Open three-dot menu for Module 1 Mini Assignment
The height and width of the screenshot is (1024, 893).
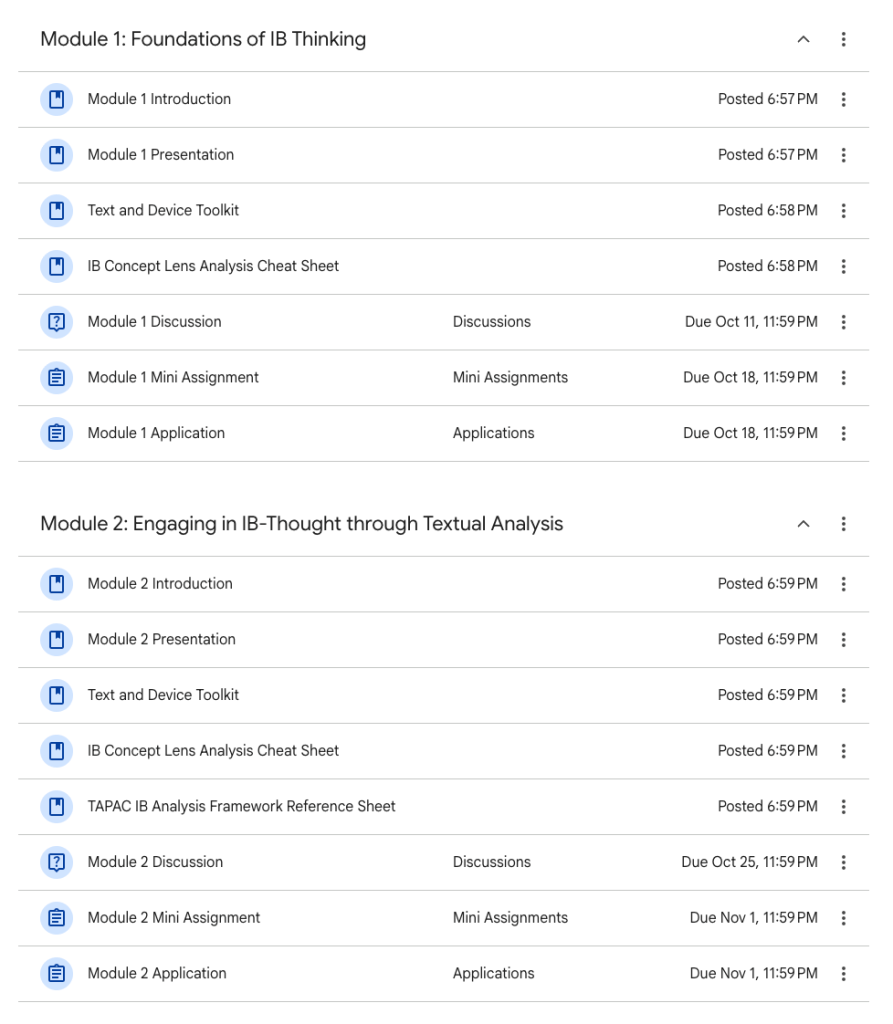pyautogui.click(x=843, y=377)
